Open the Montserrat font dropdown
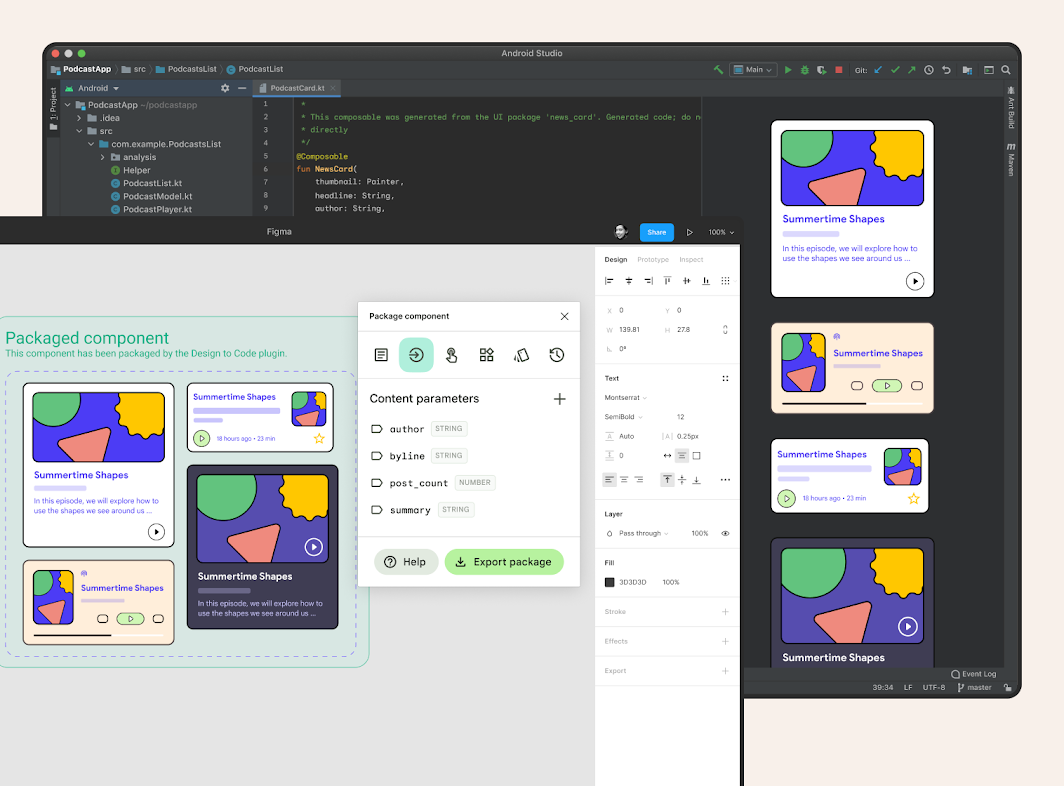 coord(626,398)
